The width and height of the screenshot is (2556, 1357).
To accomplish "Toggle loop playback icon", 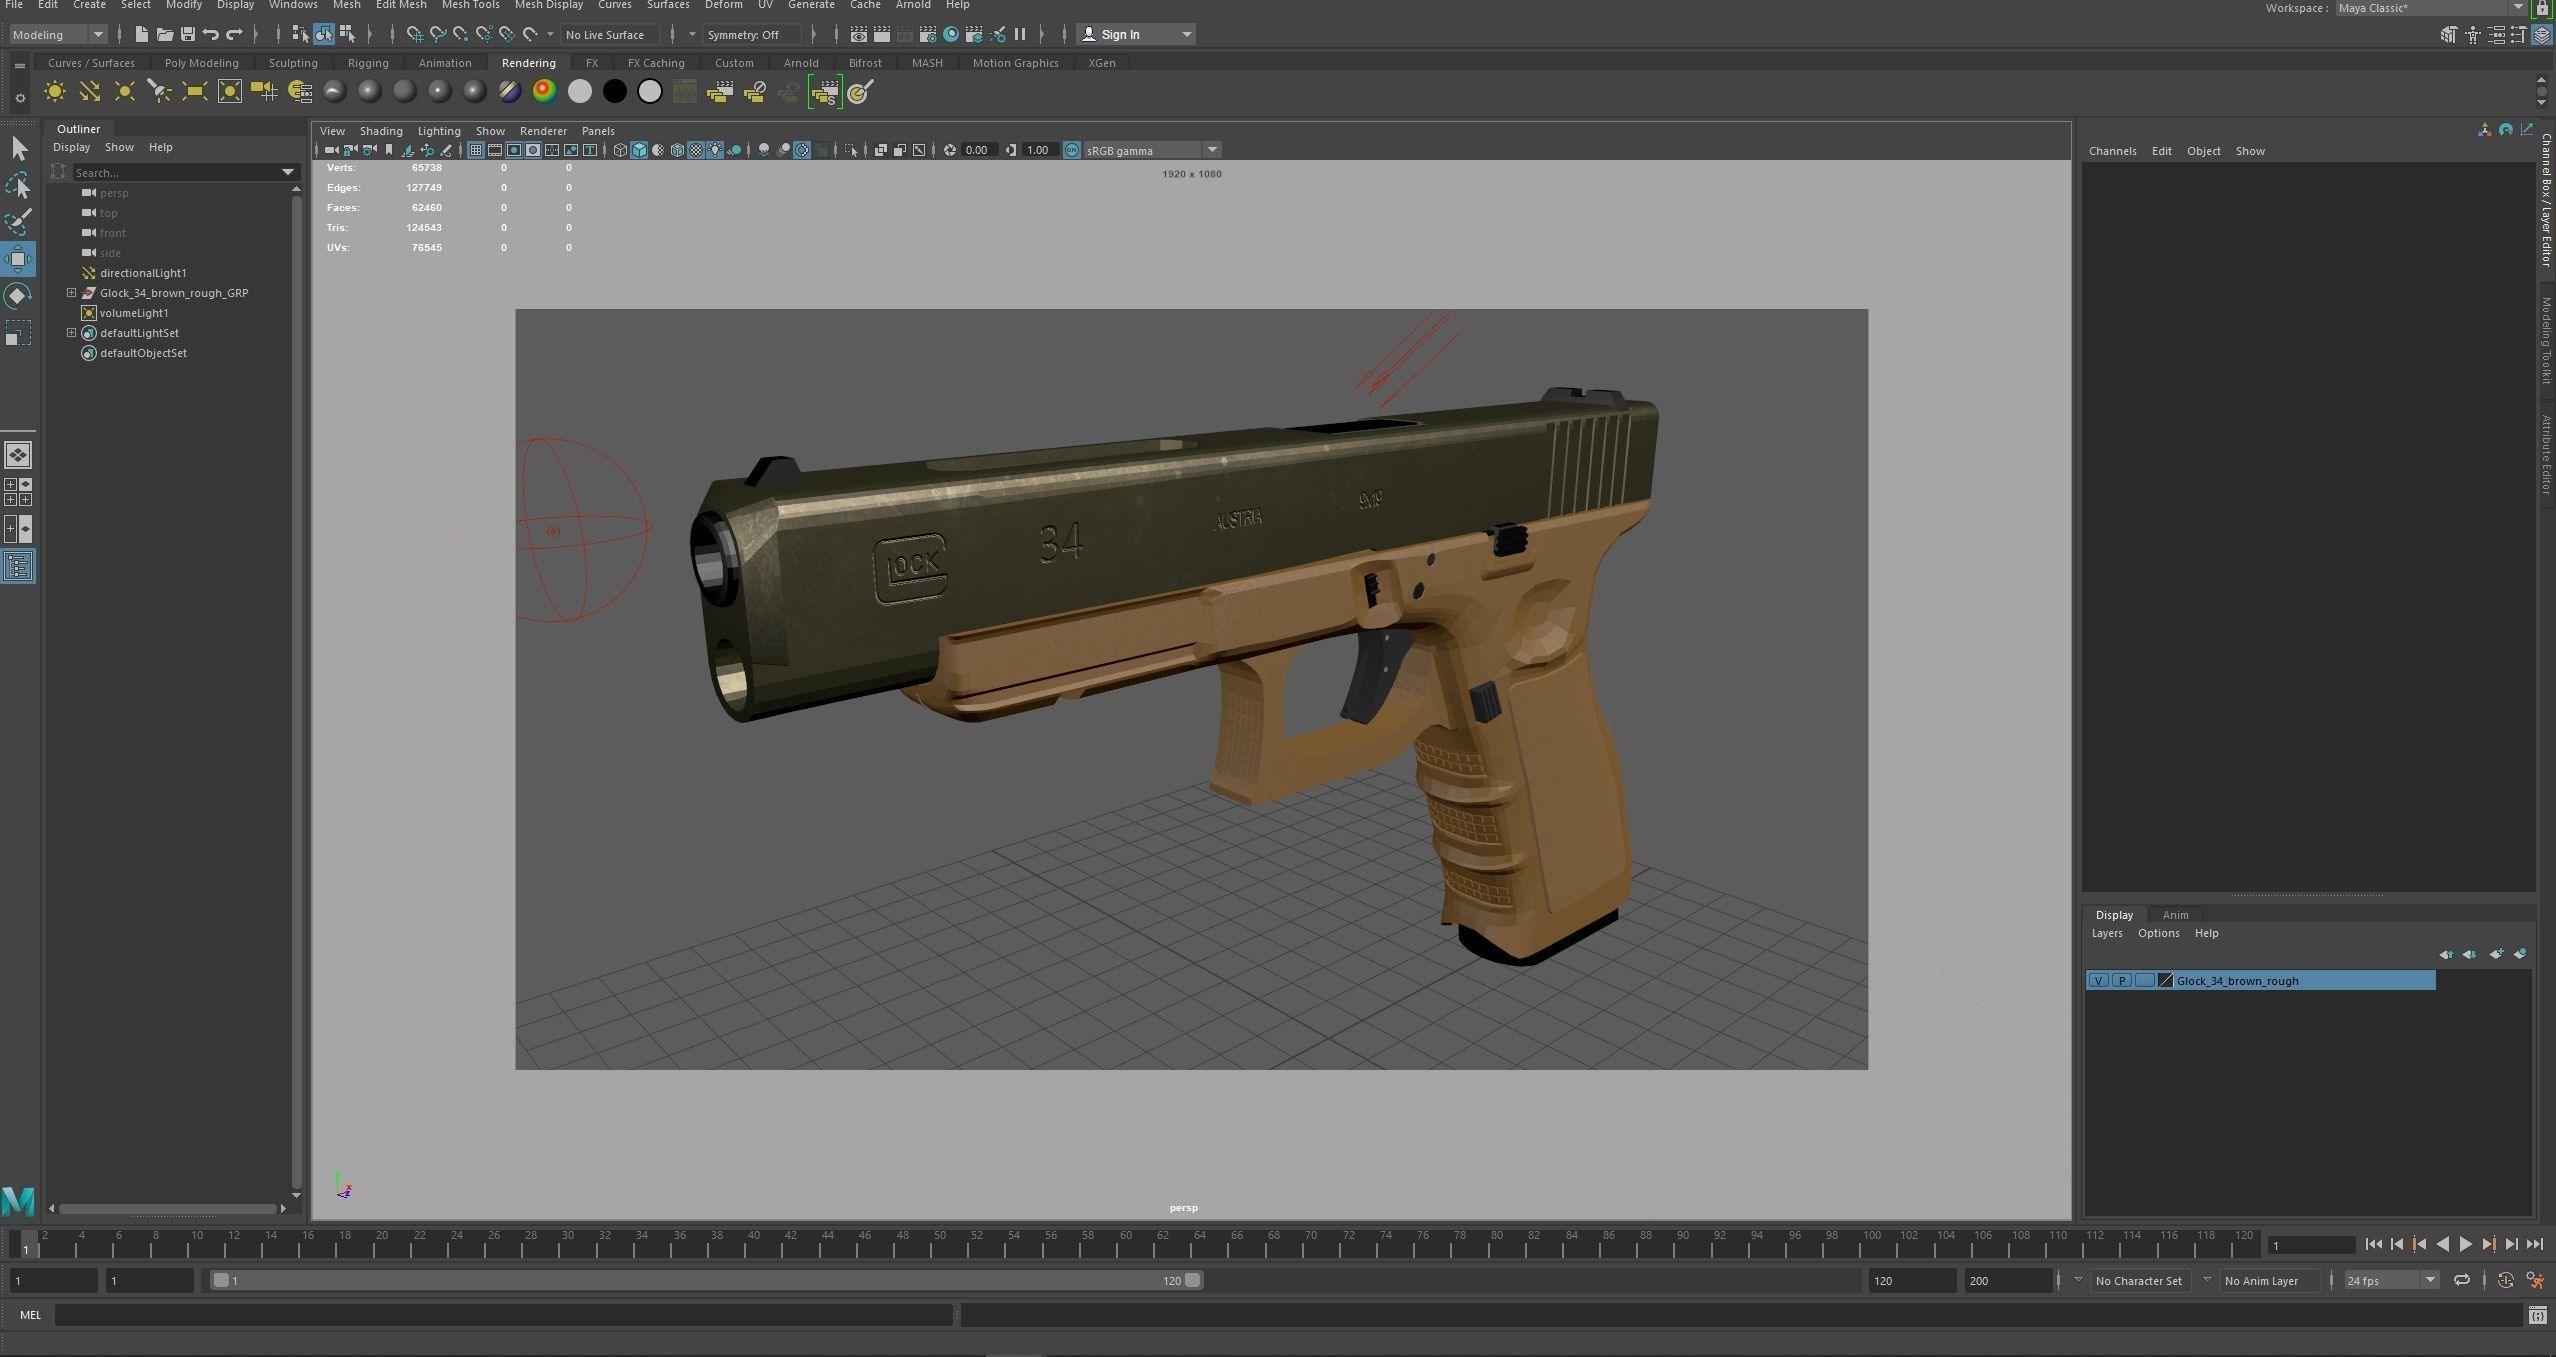I will [x=2462, y=1280].
